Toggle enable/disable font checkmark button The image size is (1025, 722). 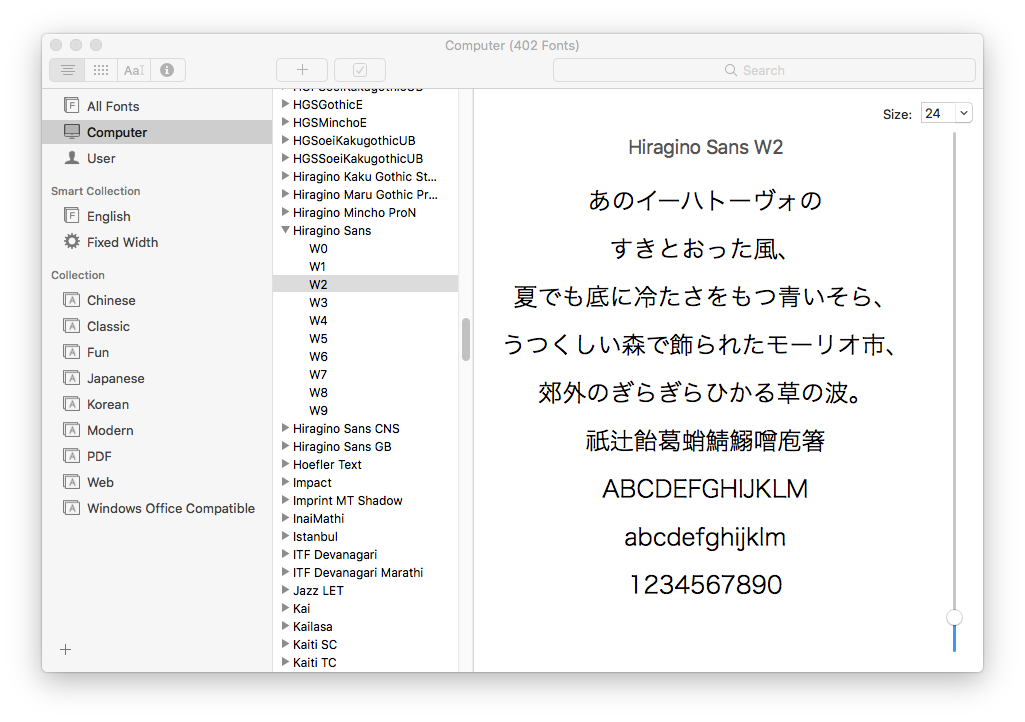[x=360, y=70]
